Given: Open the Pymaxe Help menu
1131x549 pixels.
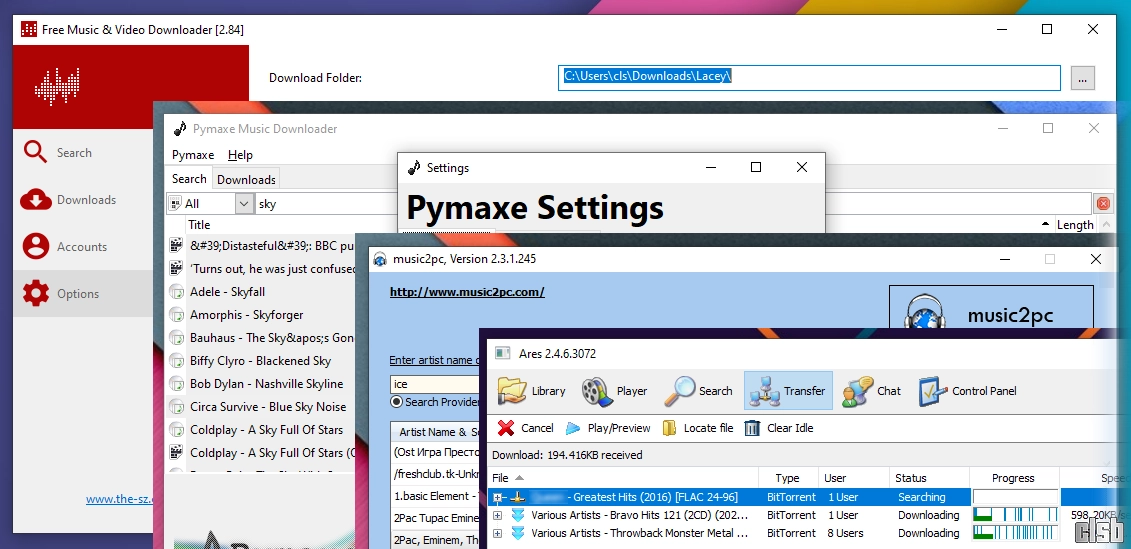Looking at the screenshot, I should [240, 155].
